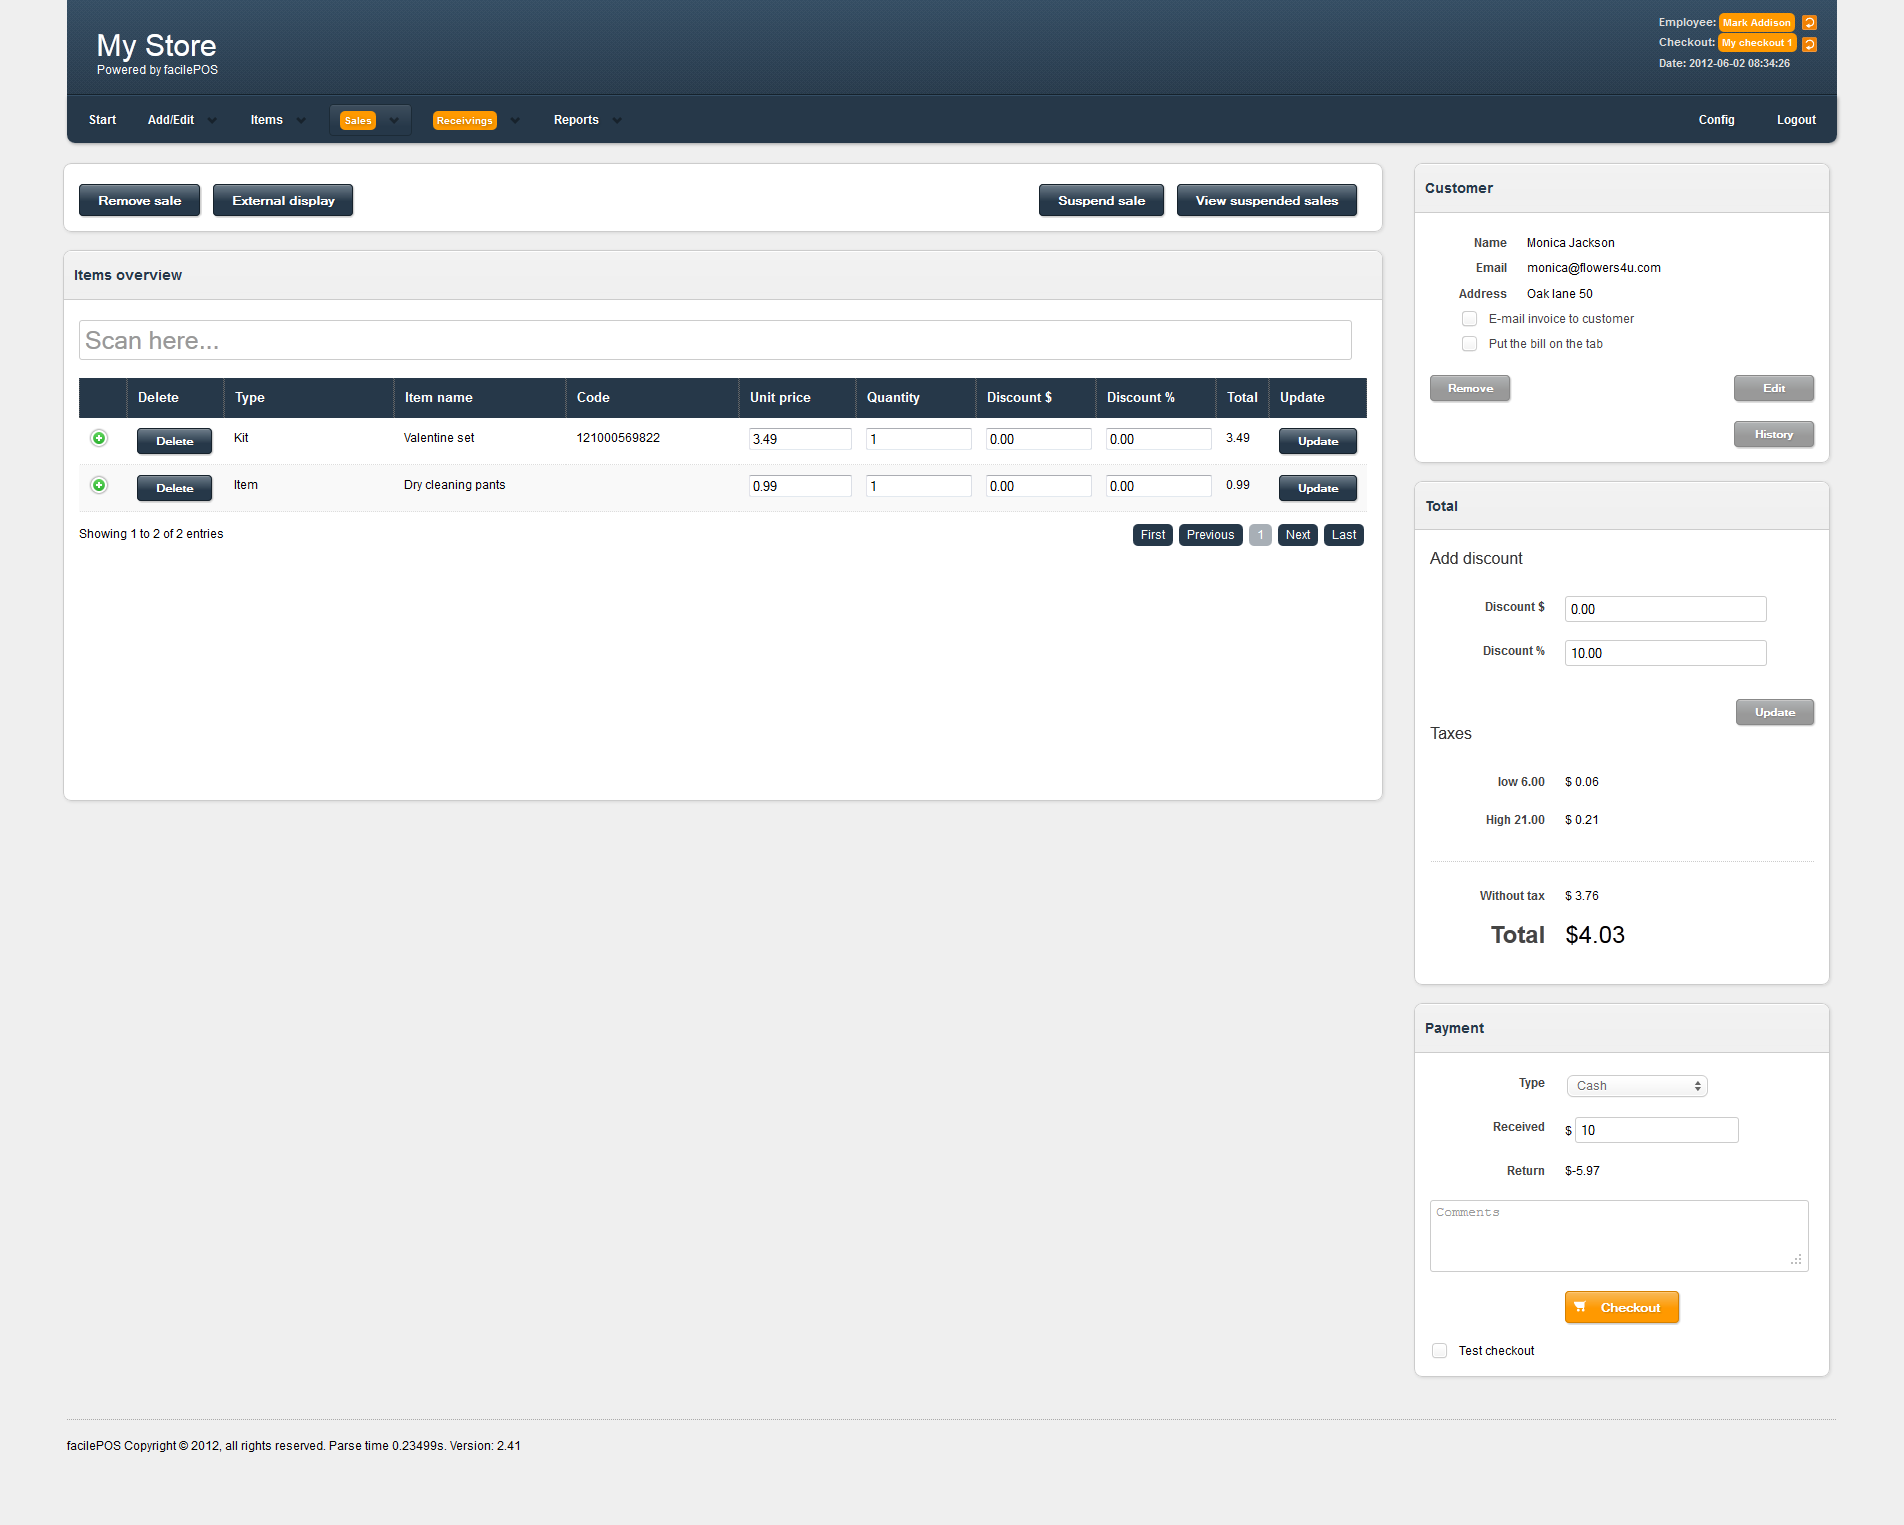This screenshot has height=1525, width=1904.
Task: Click green plus icon in Valentine set row
Action: (x=99, y=438)
